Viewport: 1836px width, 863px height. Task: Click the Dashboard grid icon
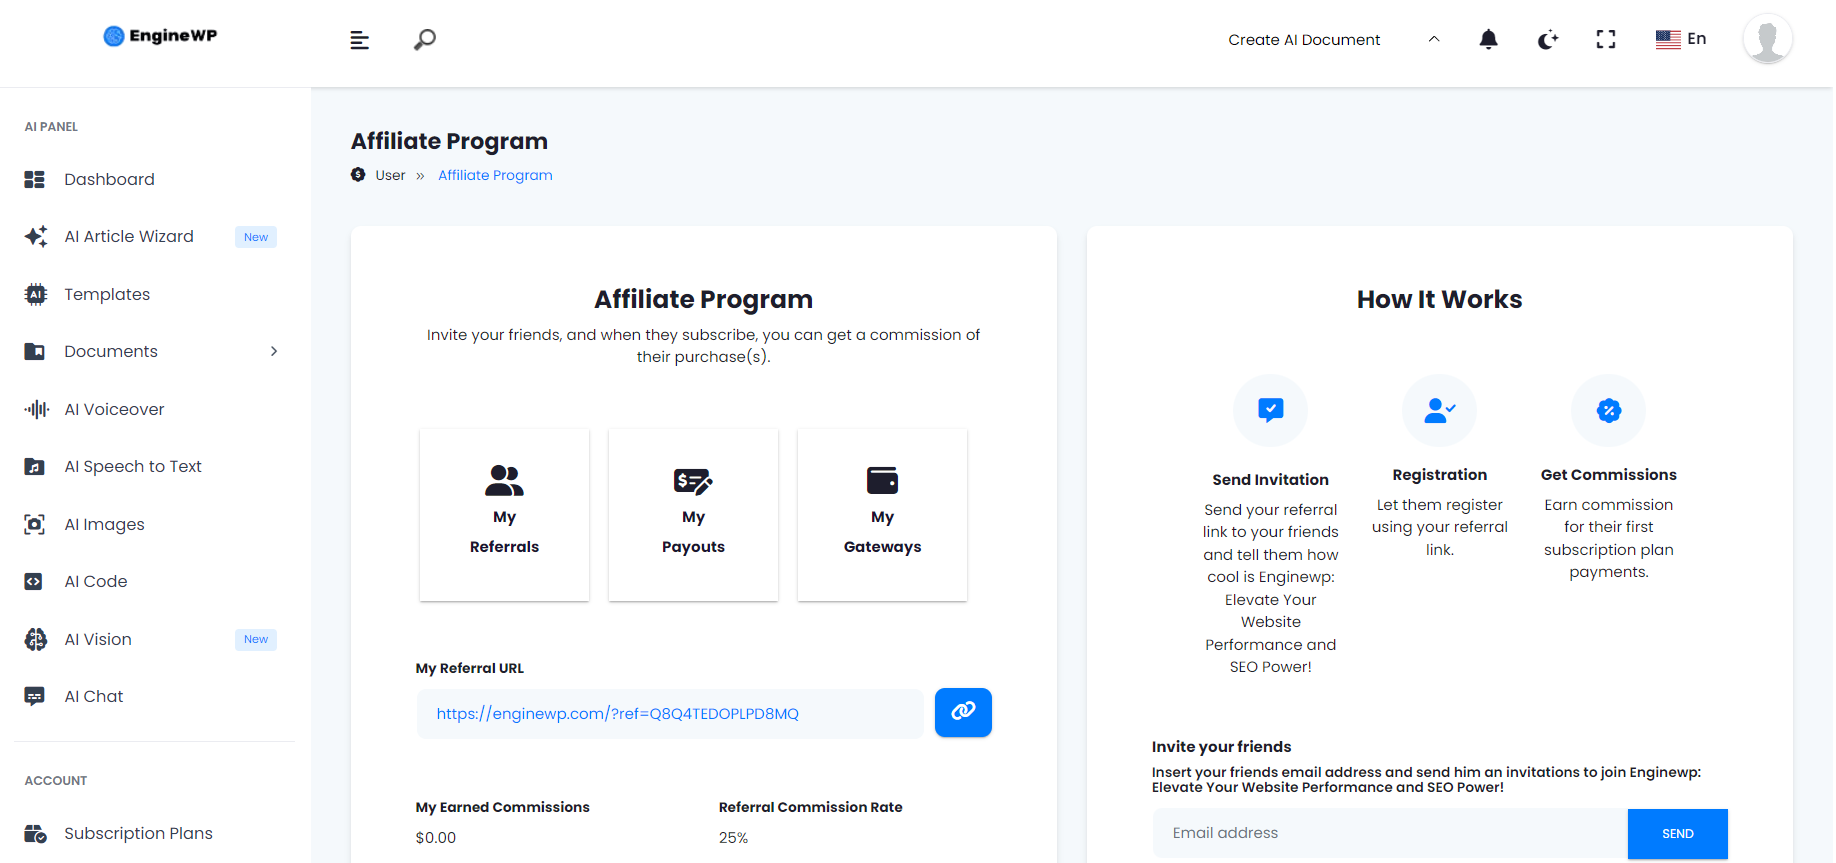point(35,179)
